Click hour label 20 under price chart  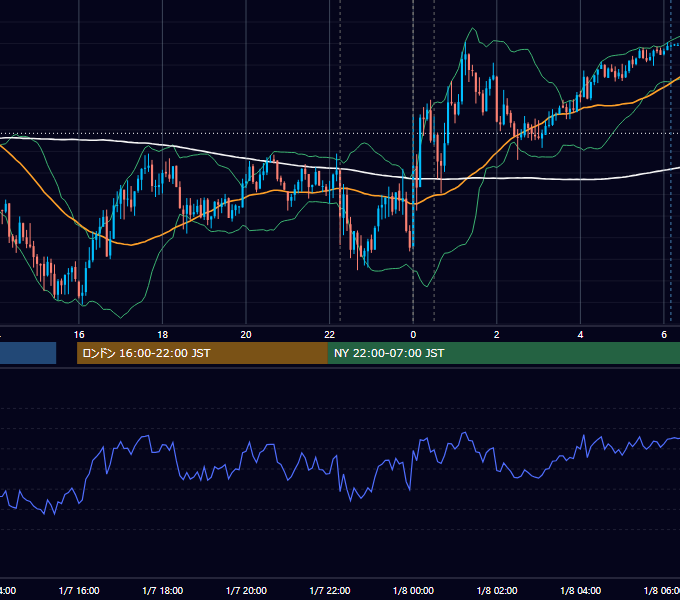[246, 335]
